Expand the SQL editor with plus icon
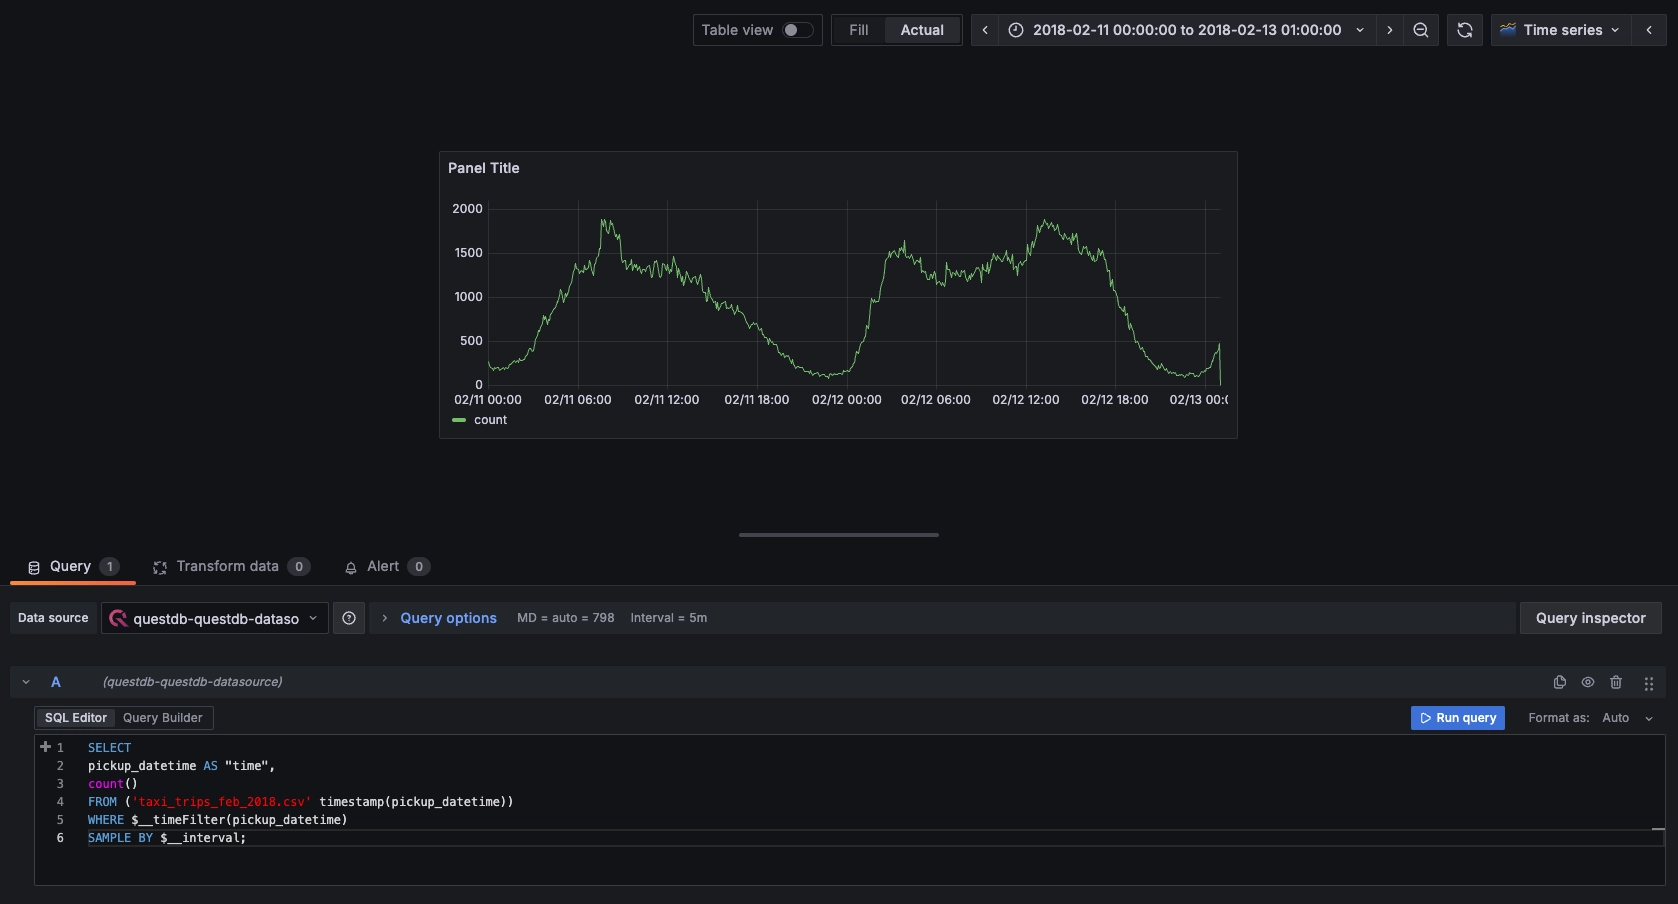Screen dimensions: 1678x904 pyautogui.click(x=45, y=747)
